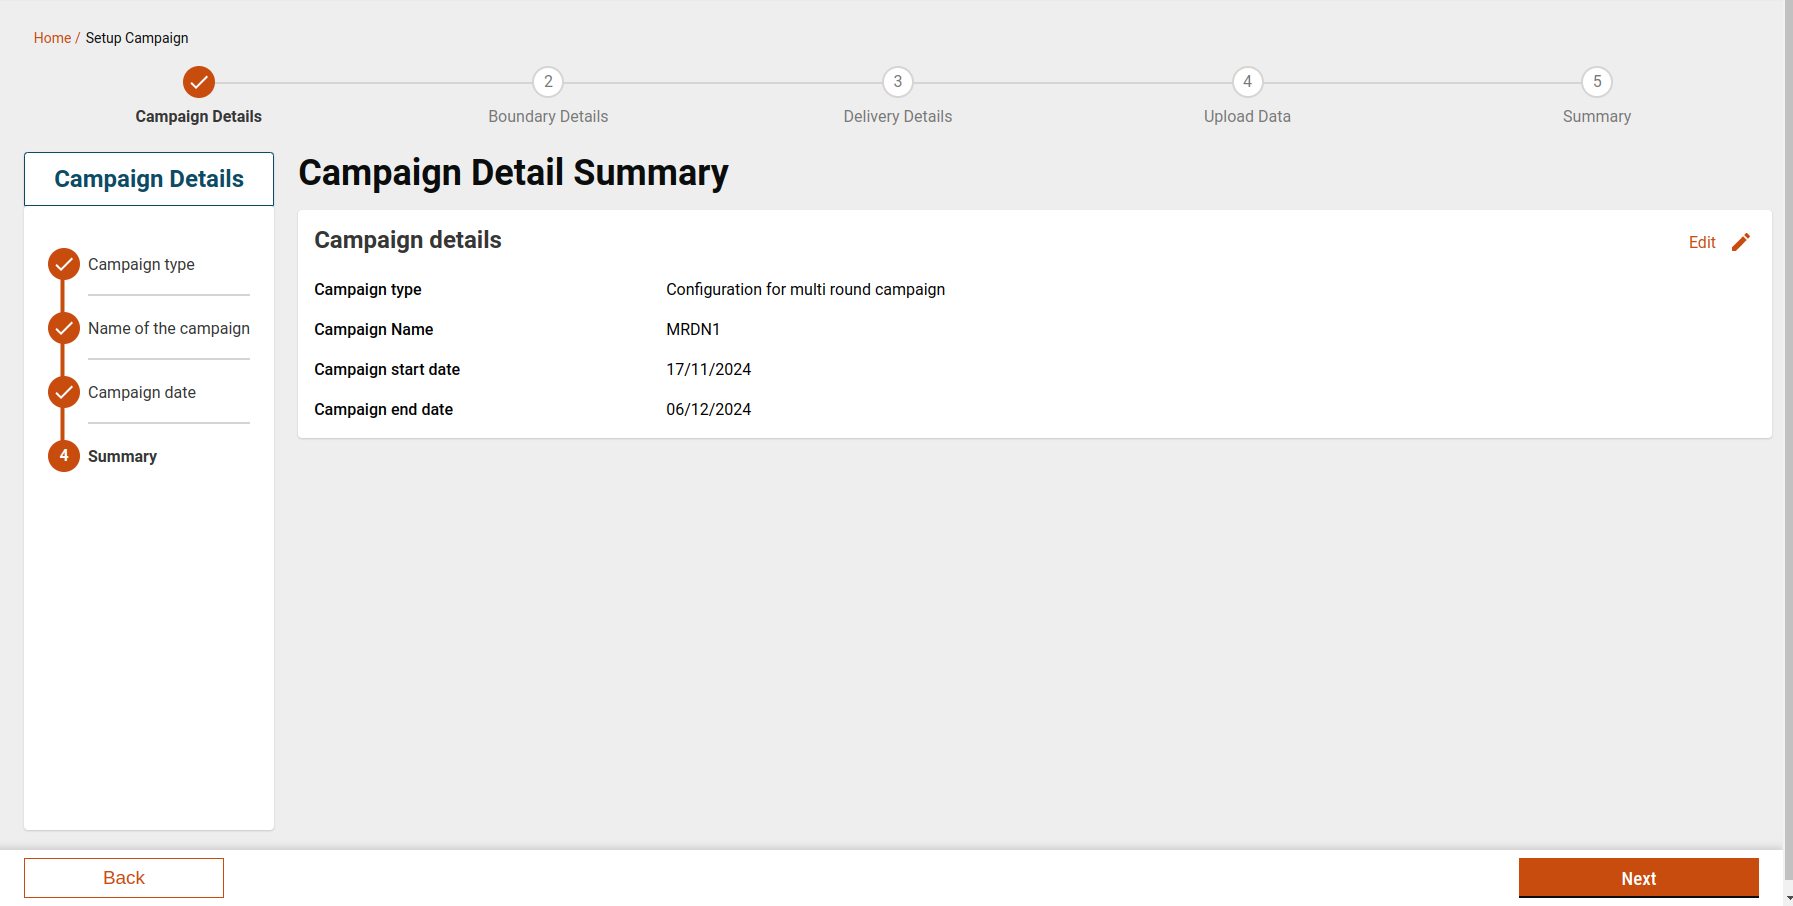1793x906 pixels.
Task: Click the Campaign date checkmark icon
Action: point(64,392)
